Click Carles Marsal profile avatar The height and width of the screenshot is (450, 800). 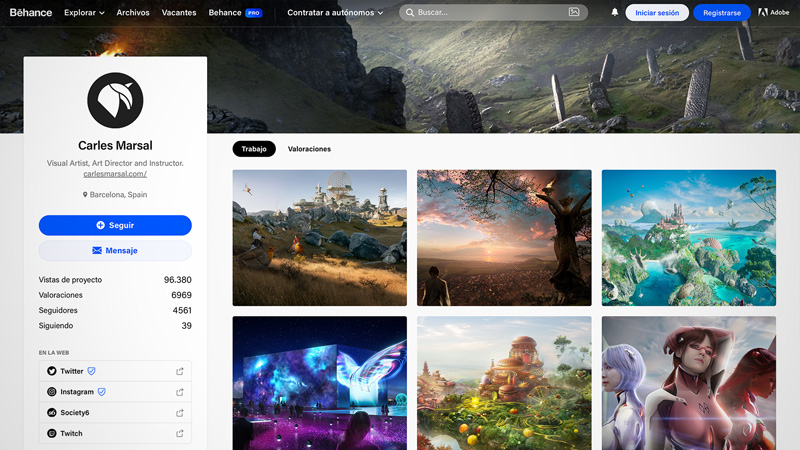pyautogui.click(x=115, y=100)
